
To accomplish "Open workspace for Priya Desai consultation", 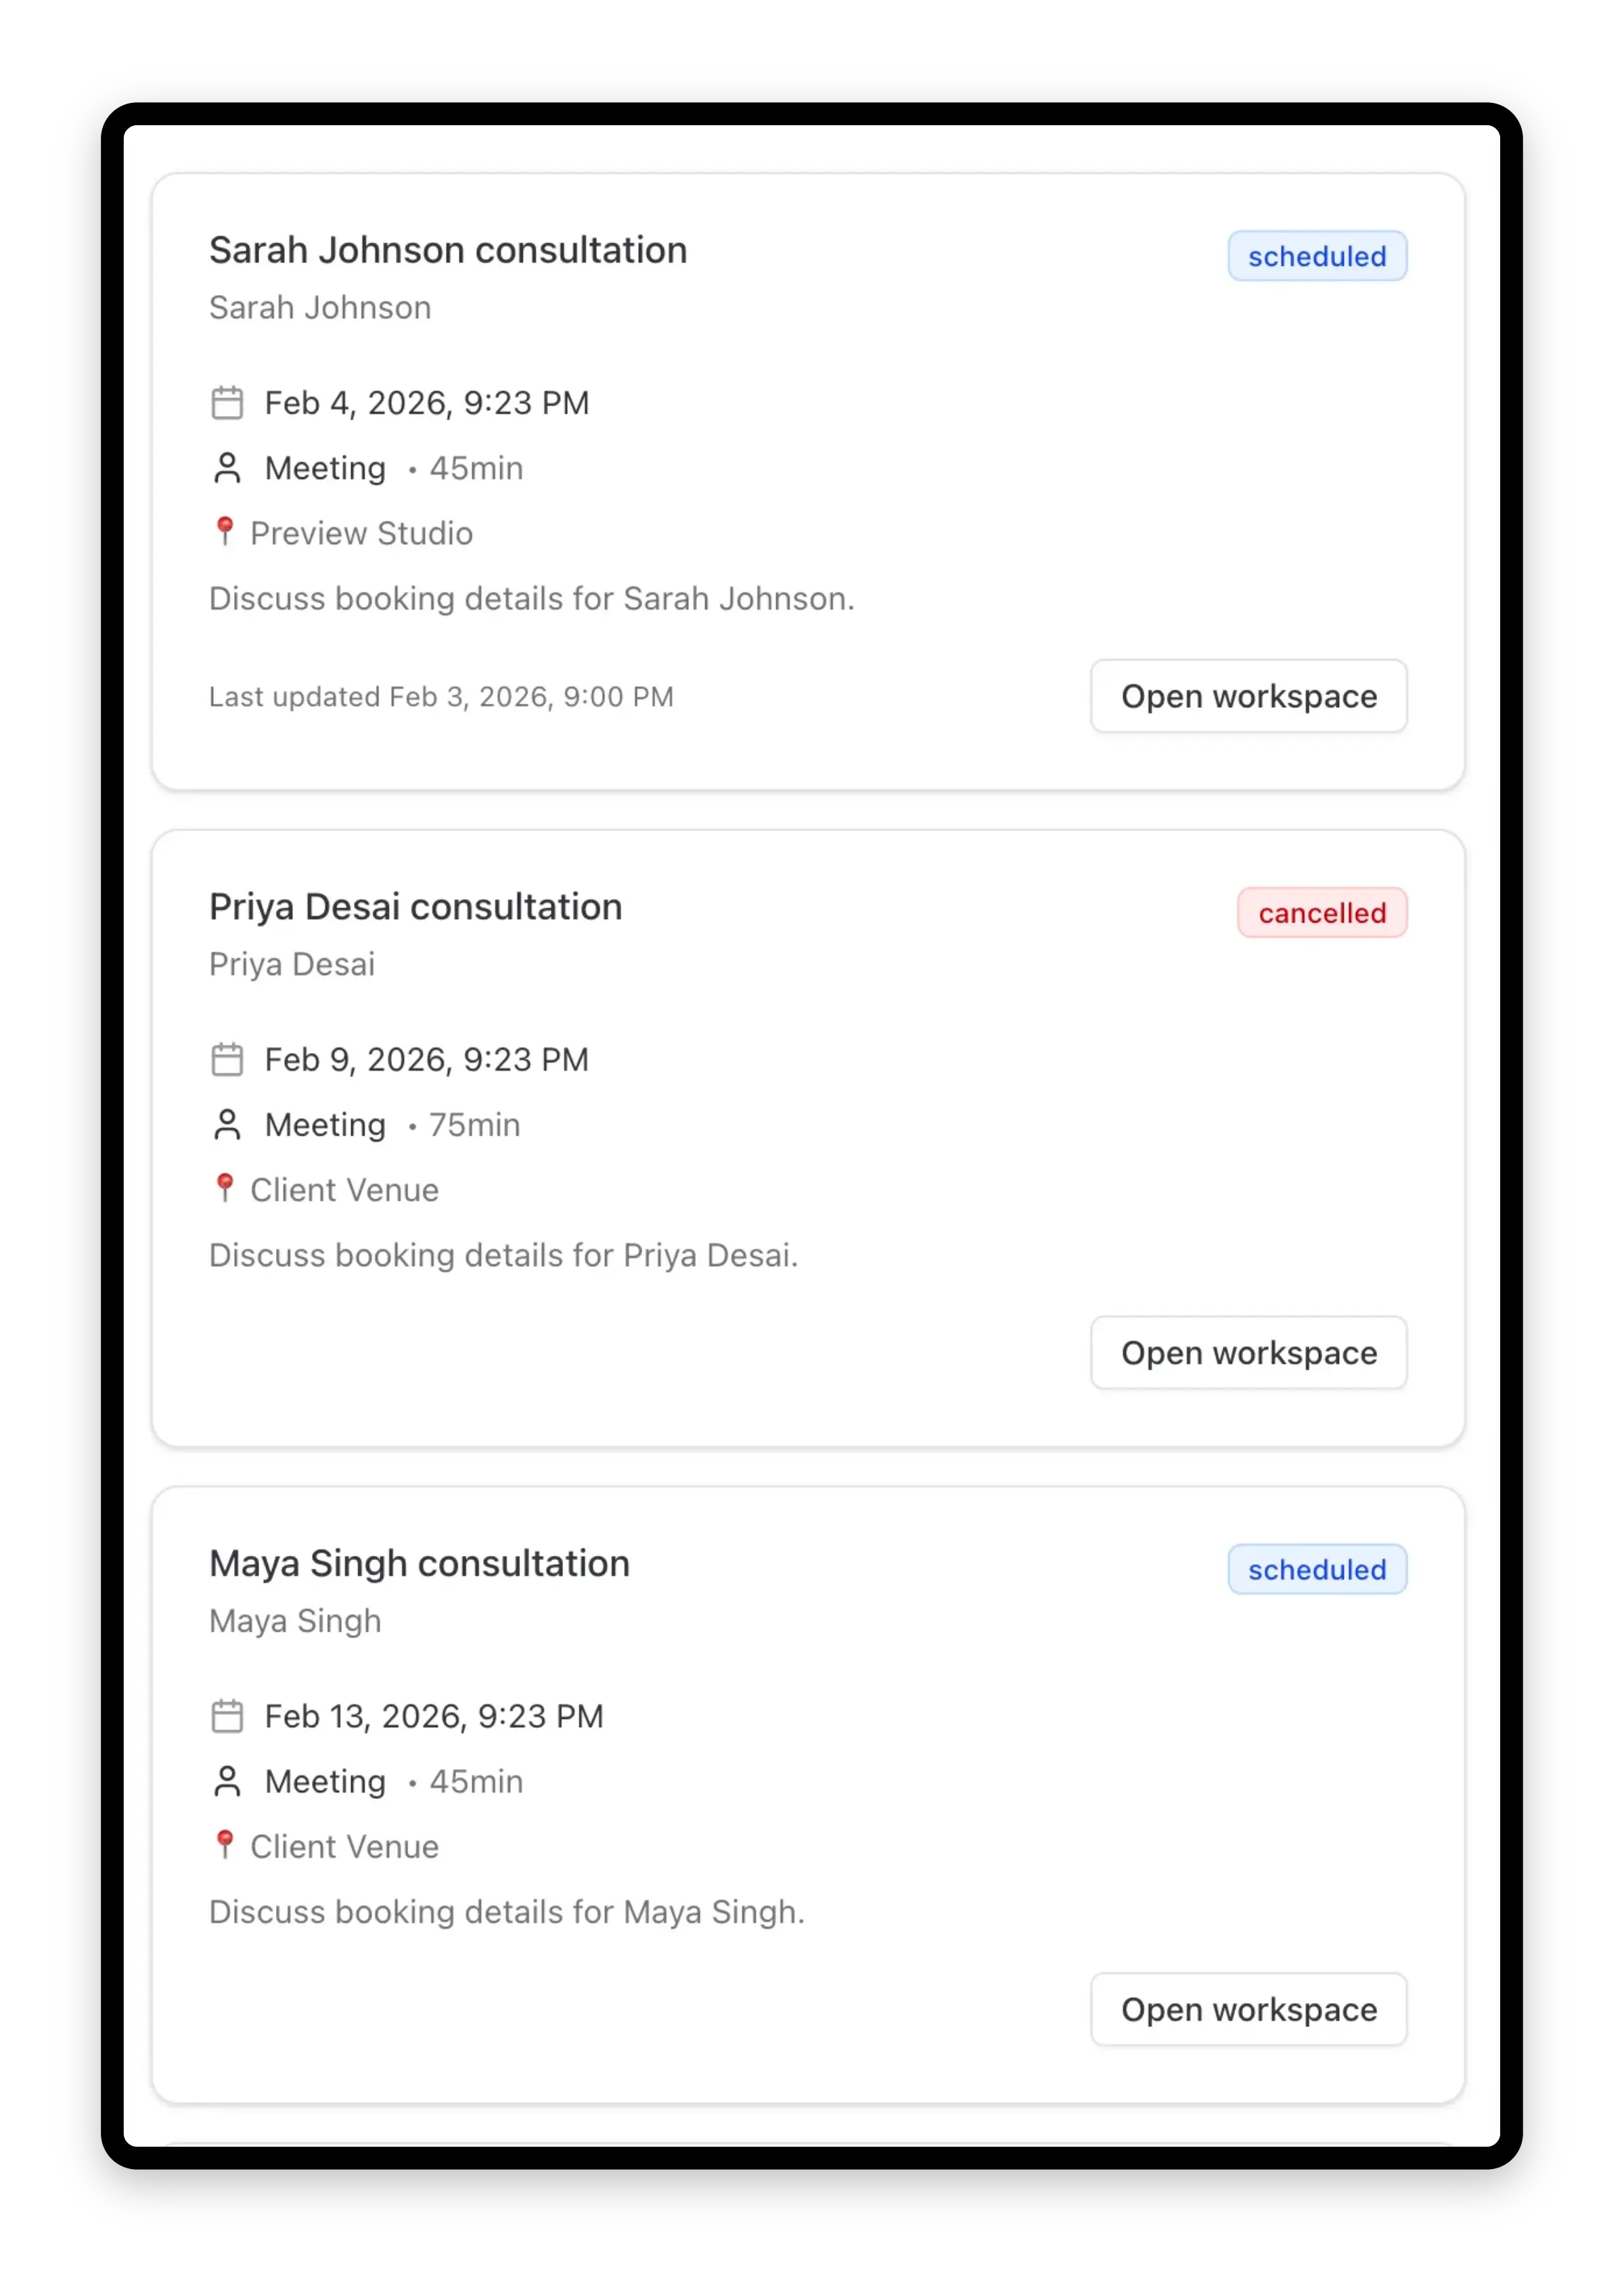I will click(1248, 1353).
